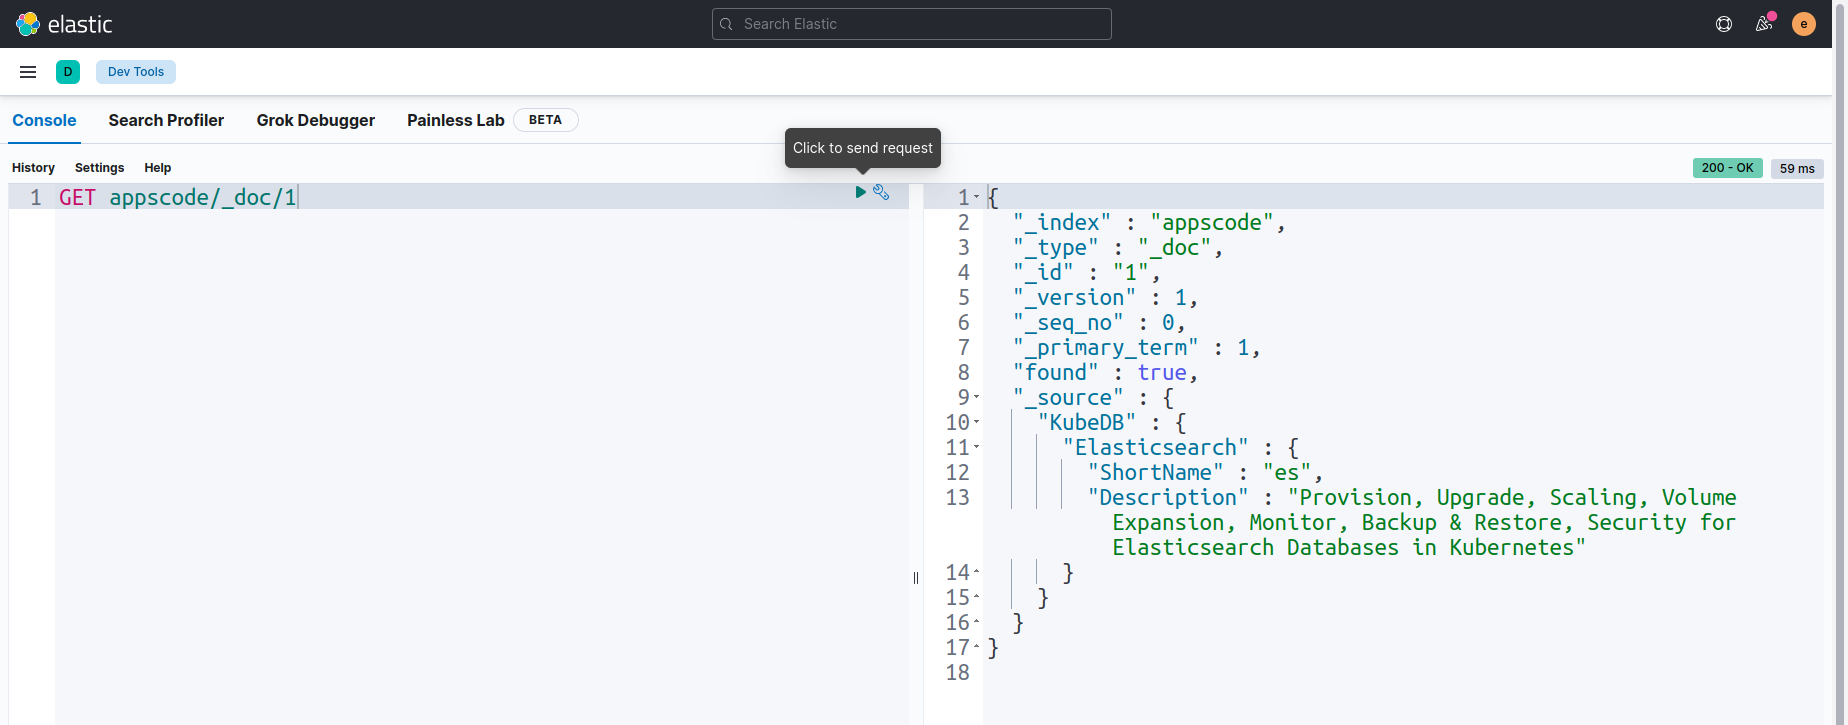
Task: Open console Settings
Action: click(99, 168)
